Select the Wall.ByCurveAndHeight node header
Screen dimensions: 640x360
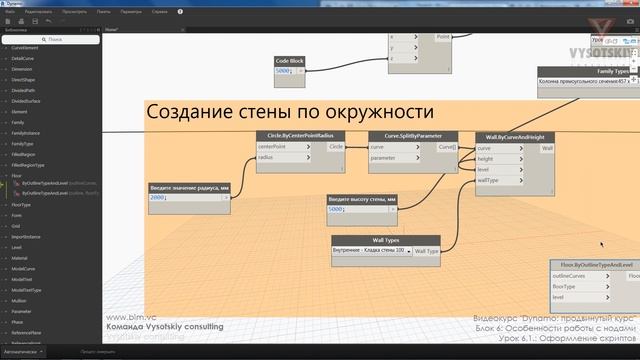(x=515, y=138)
